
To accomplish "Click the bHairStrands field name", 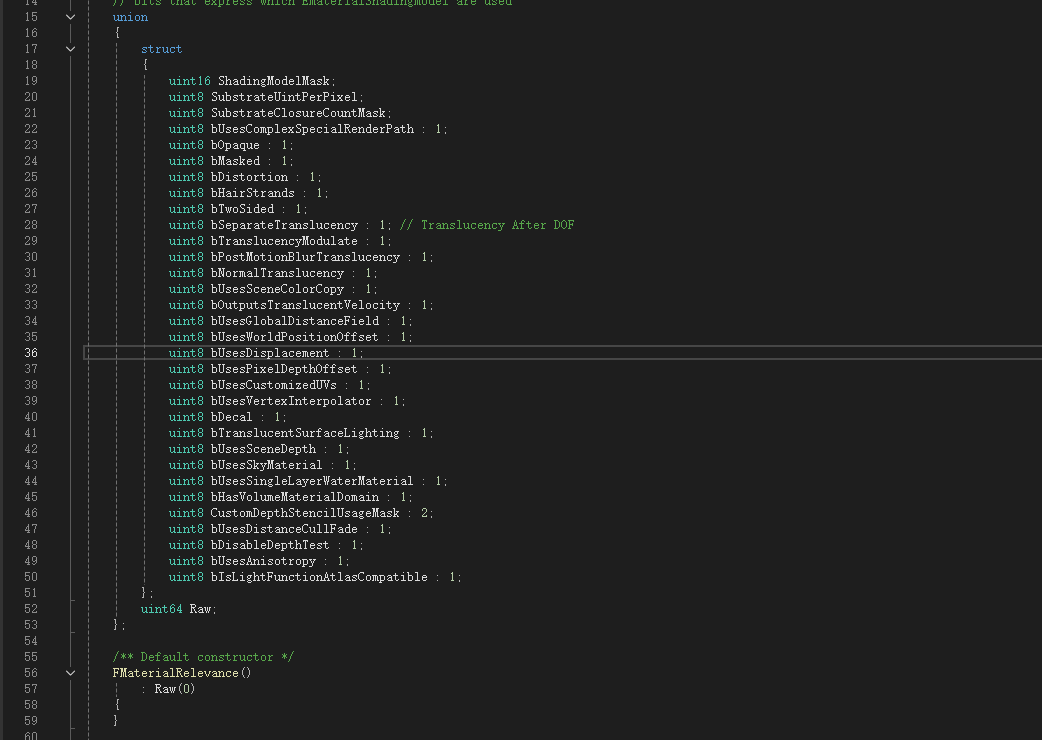I will (252, 193).
